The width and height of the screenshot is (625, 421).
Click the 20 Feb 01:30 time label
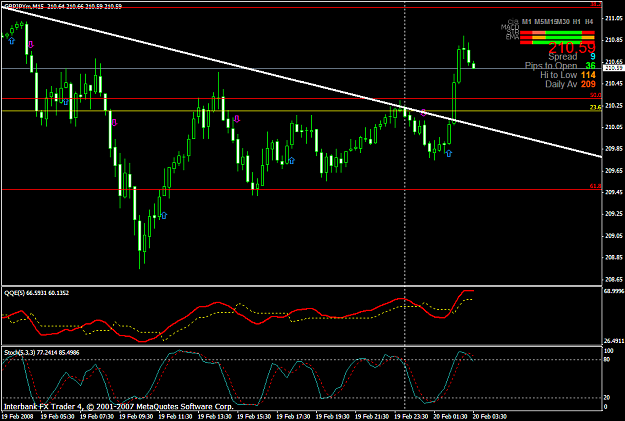coord(451,417)
